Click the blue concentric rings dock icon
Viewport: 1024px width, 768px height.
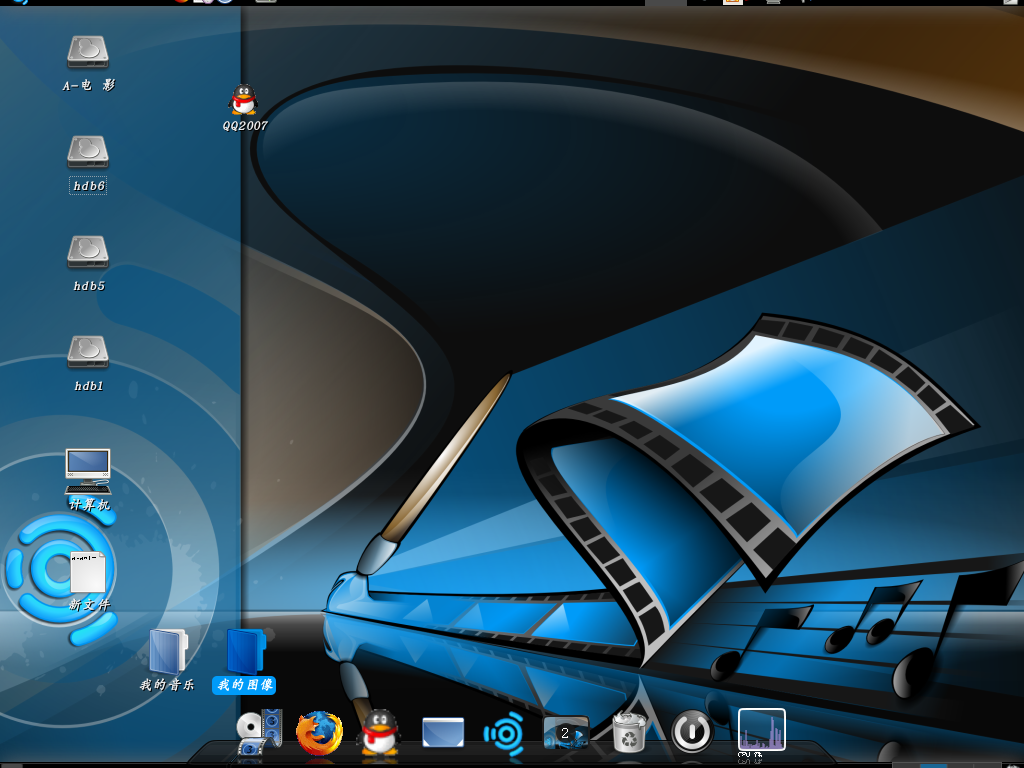click(504, 733)
